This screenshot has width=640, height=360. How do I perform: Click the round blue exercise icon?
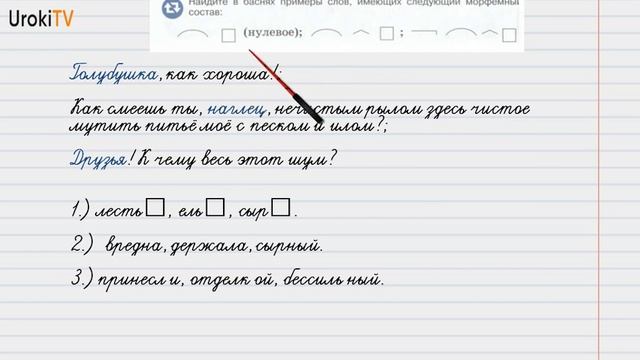172,9
